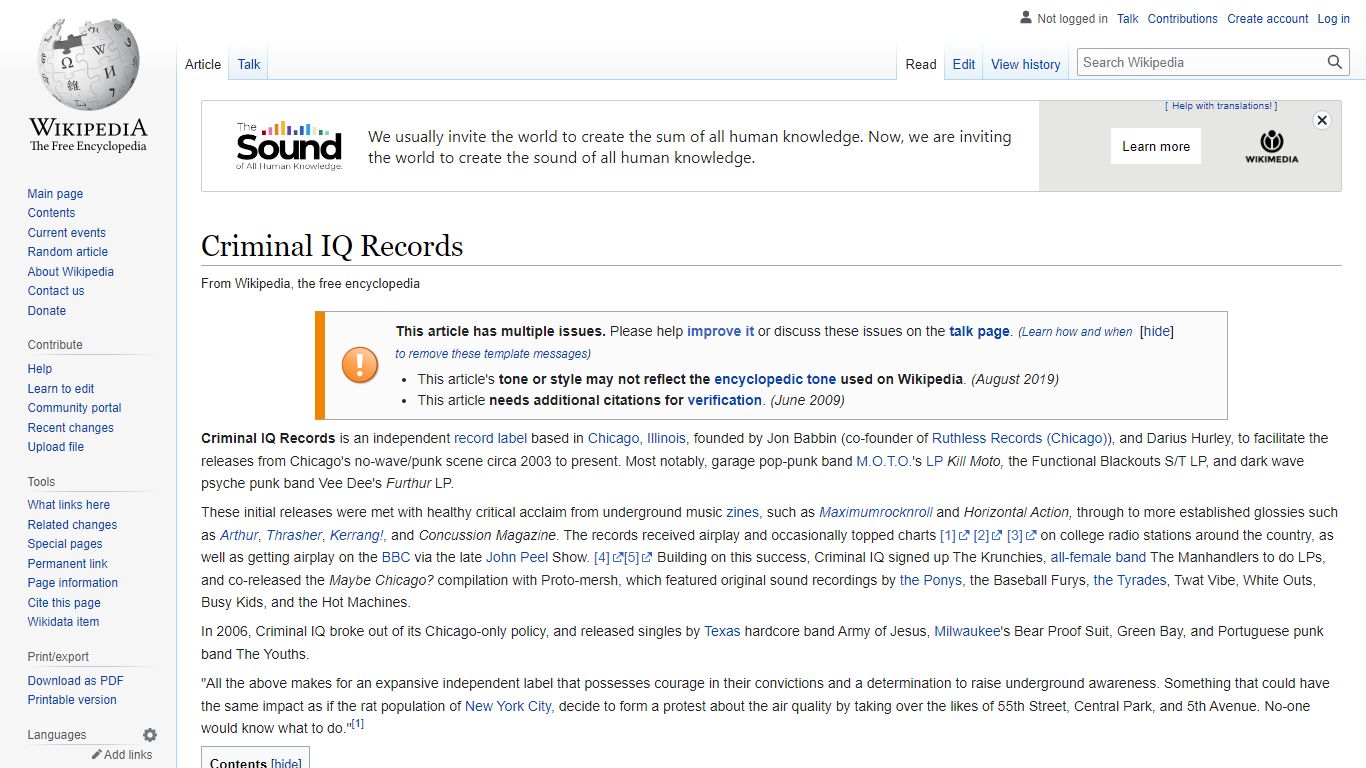Follow reference superscript [1] after the quote
This screenshot has width=1366, height=768.
click(x=357, y=724)
